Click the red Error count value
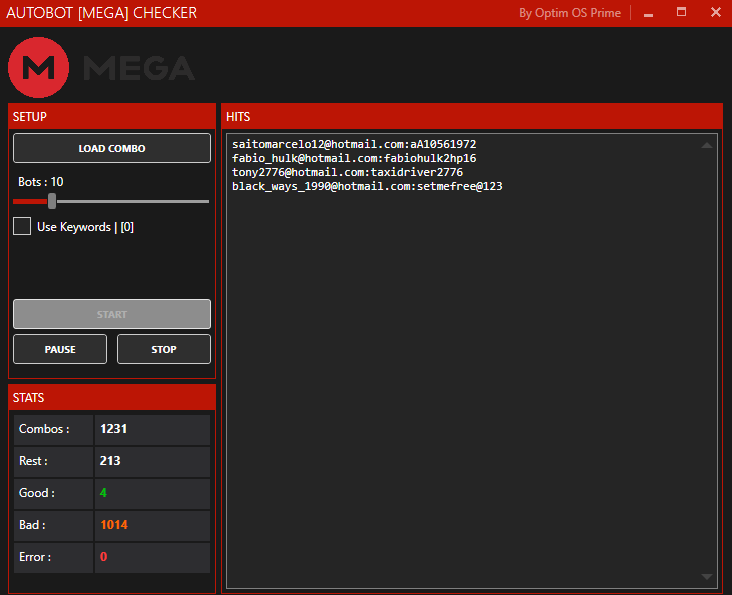The width and height of the screenshot is (732, 595). click(x=103, y=557)
